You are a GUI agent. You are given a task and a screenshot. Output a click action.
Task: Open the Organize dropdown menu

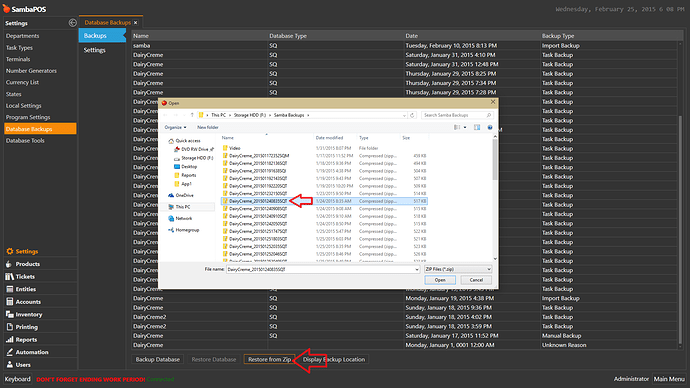pyautogui.click(x=175, y=128)
